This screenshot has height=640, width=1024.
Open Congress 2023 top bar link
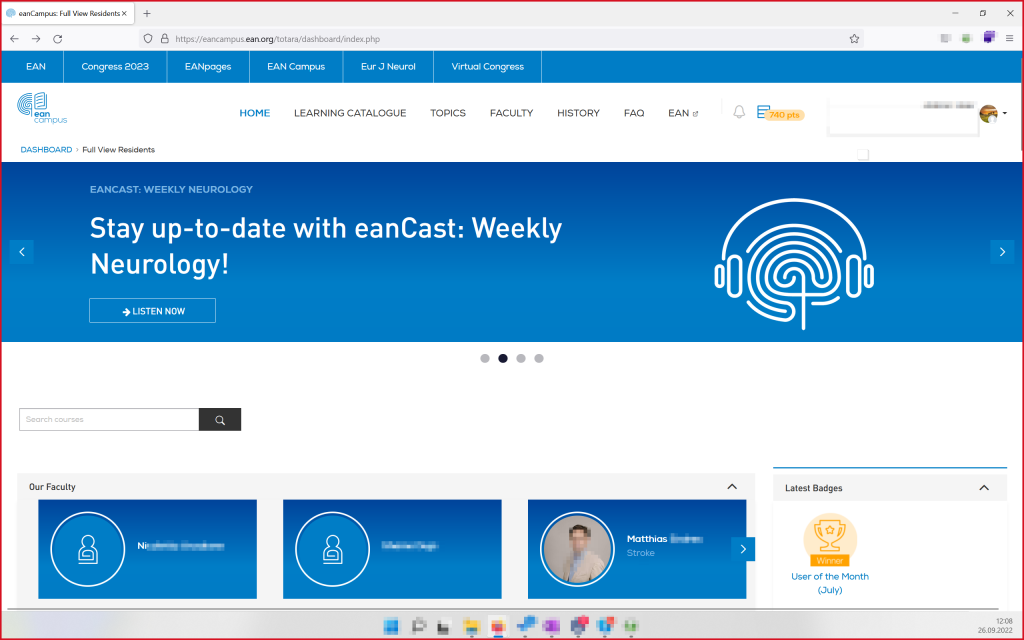click(115, 67)
